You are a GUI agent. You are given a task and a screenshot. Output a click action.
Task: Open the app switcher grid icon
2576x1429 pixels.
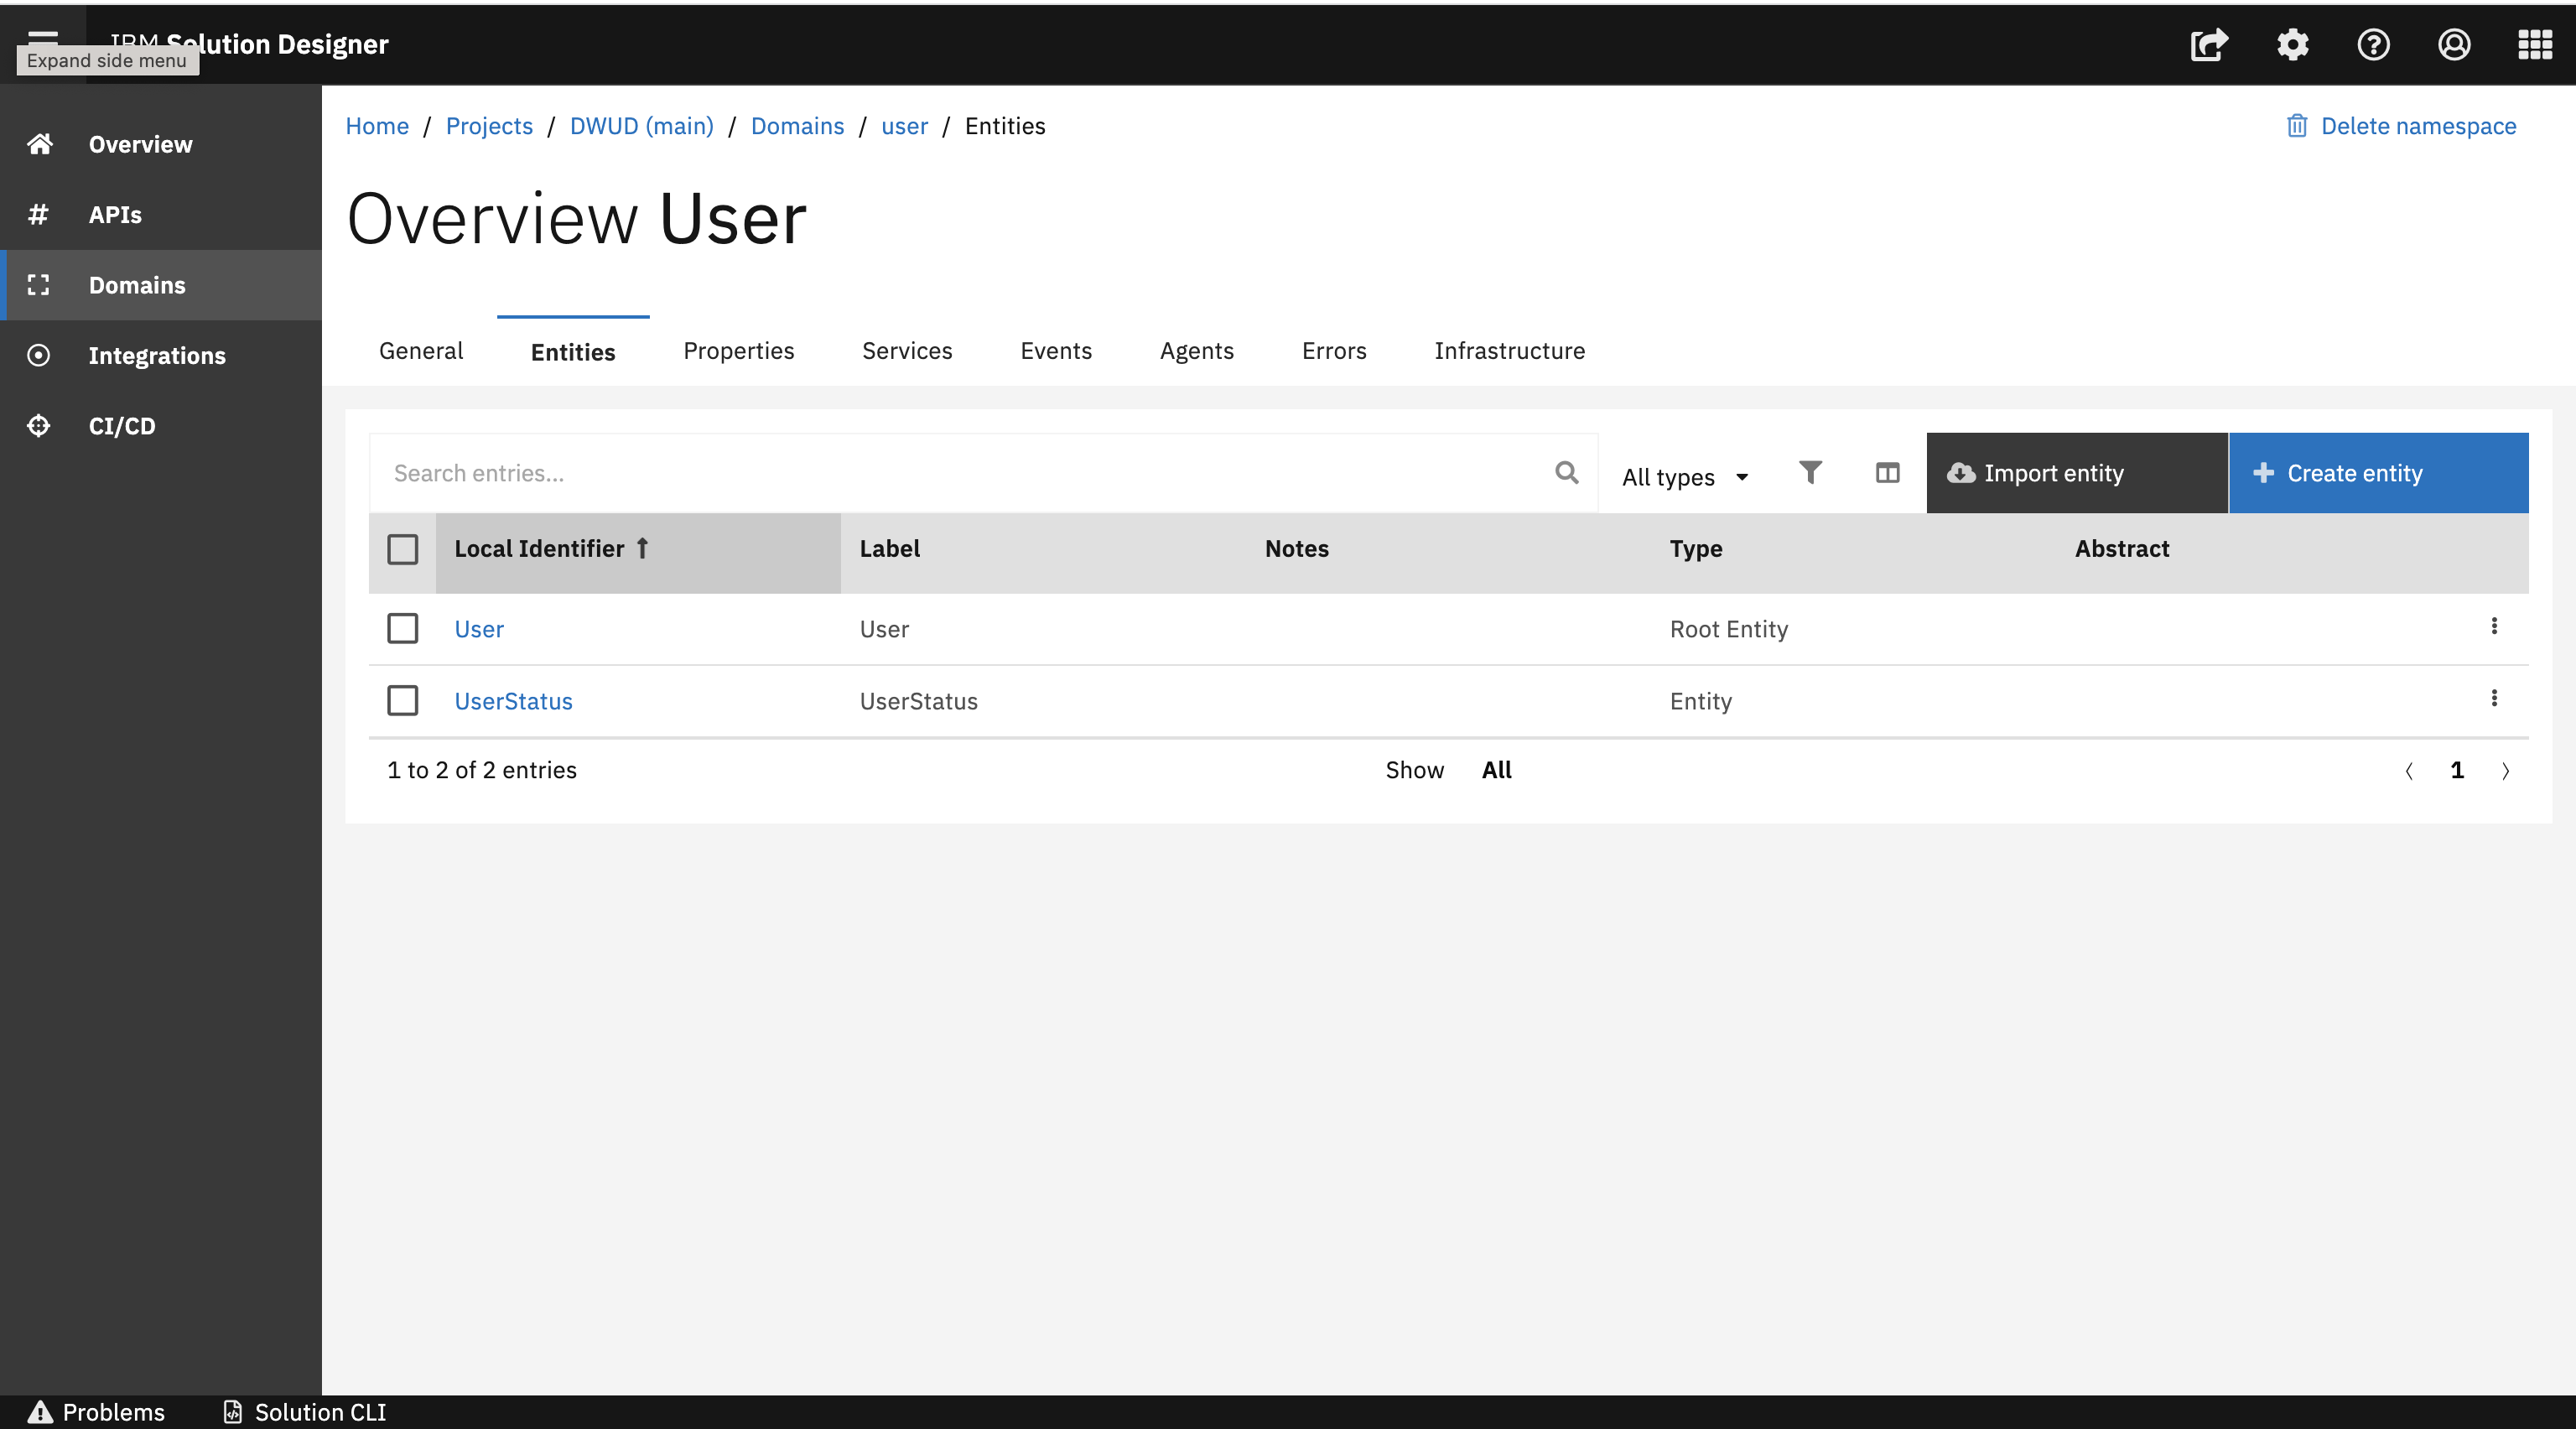point(2535,45)
